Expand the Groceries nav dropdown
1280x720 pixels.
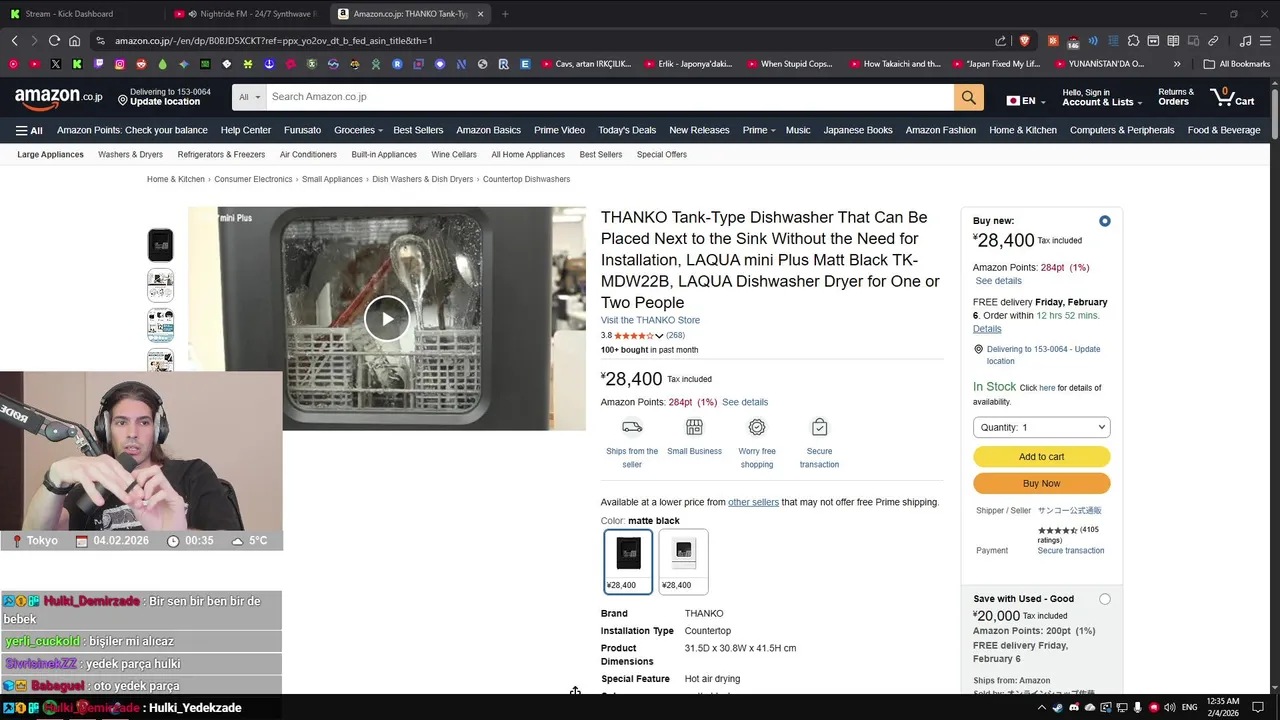[358, 130]
